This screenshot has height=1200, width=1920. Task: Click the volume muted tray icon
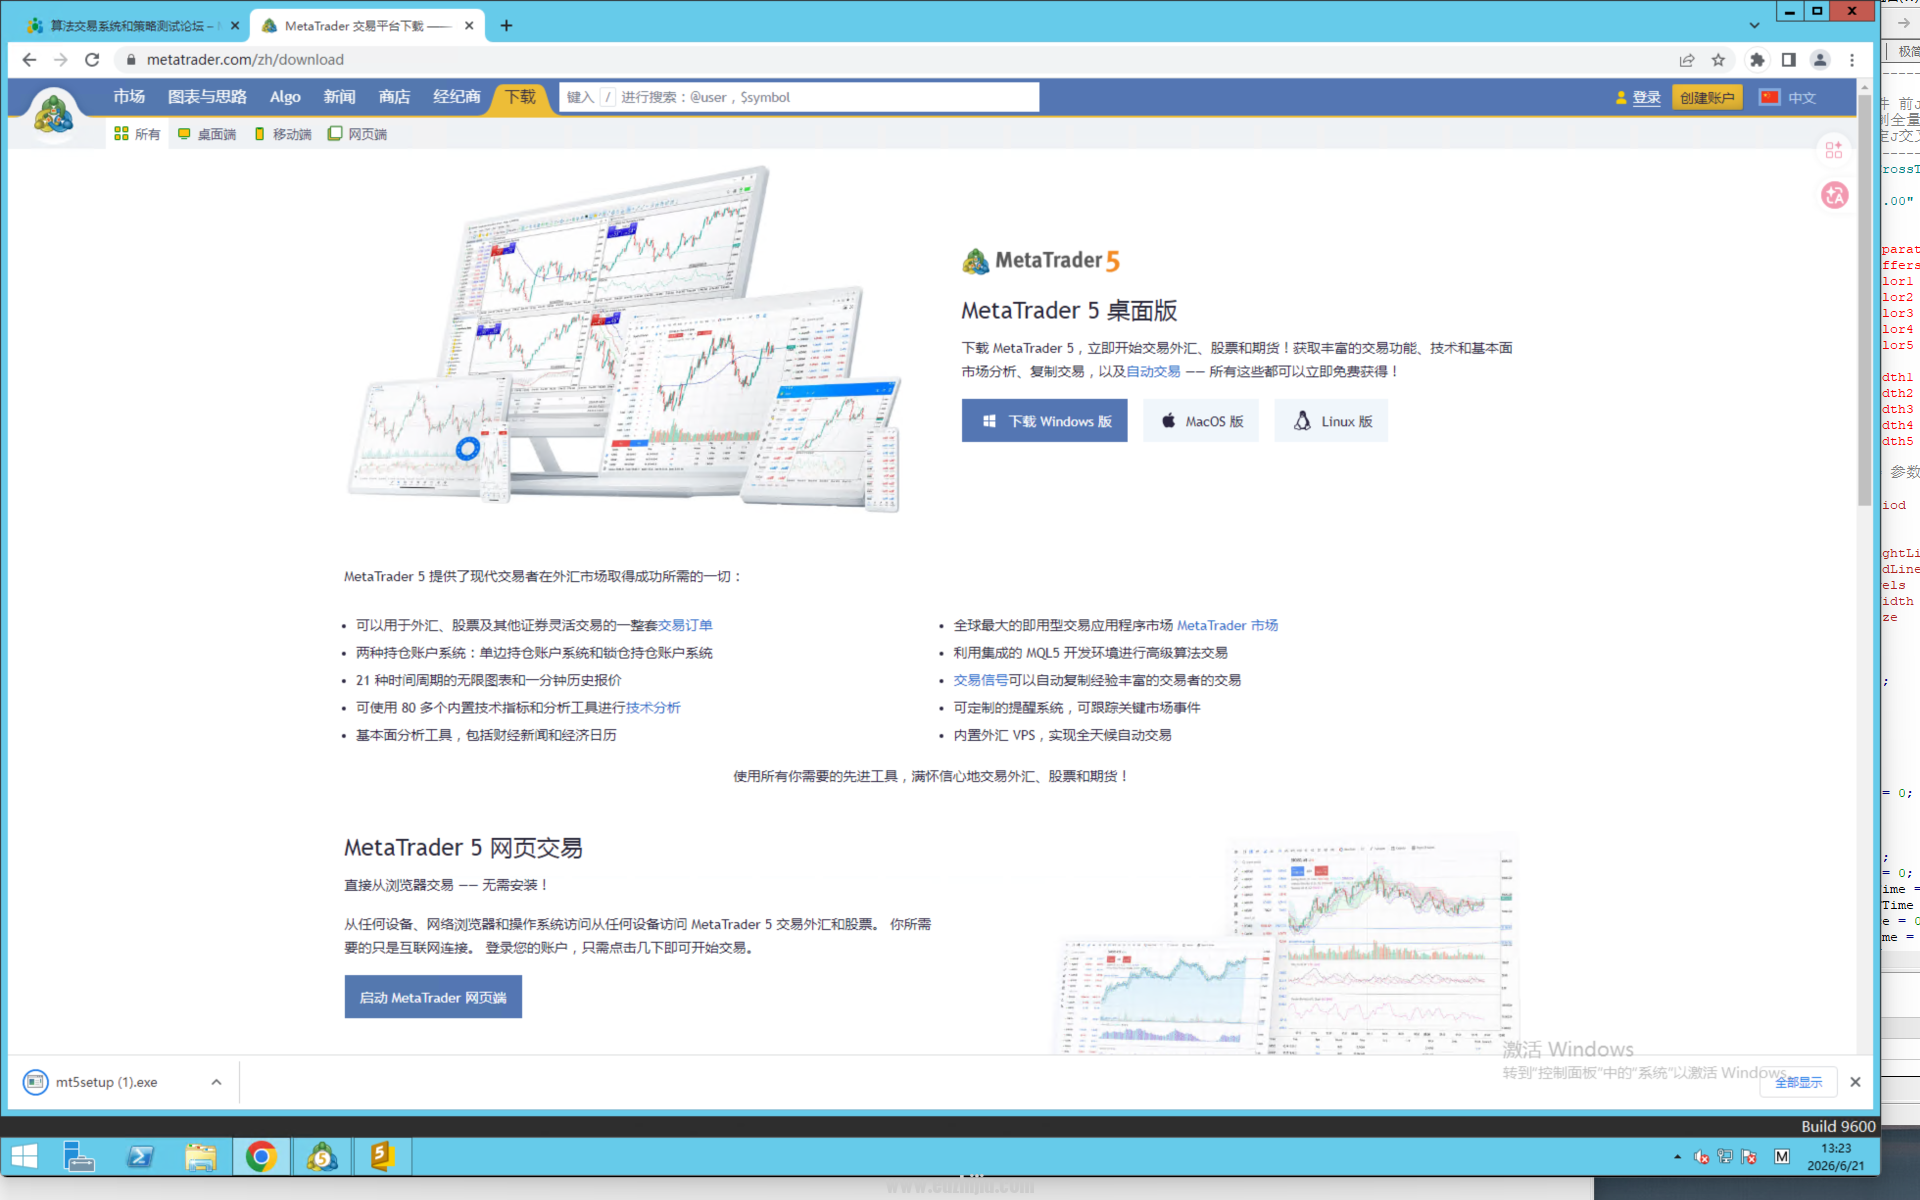click(x=1701, y=1157)
